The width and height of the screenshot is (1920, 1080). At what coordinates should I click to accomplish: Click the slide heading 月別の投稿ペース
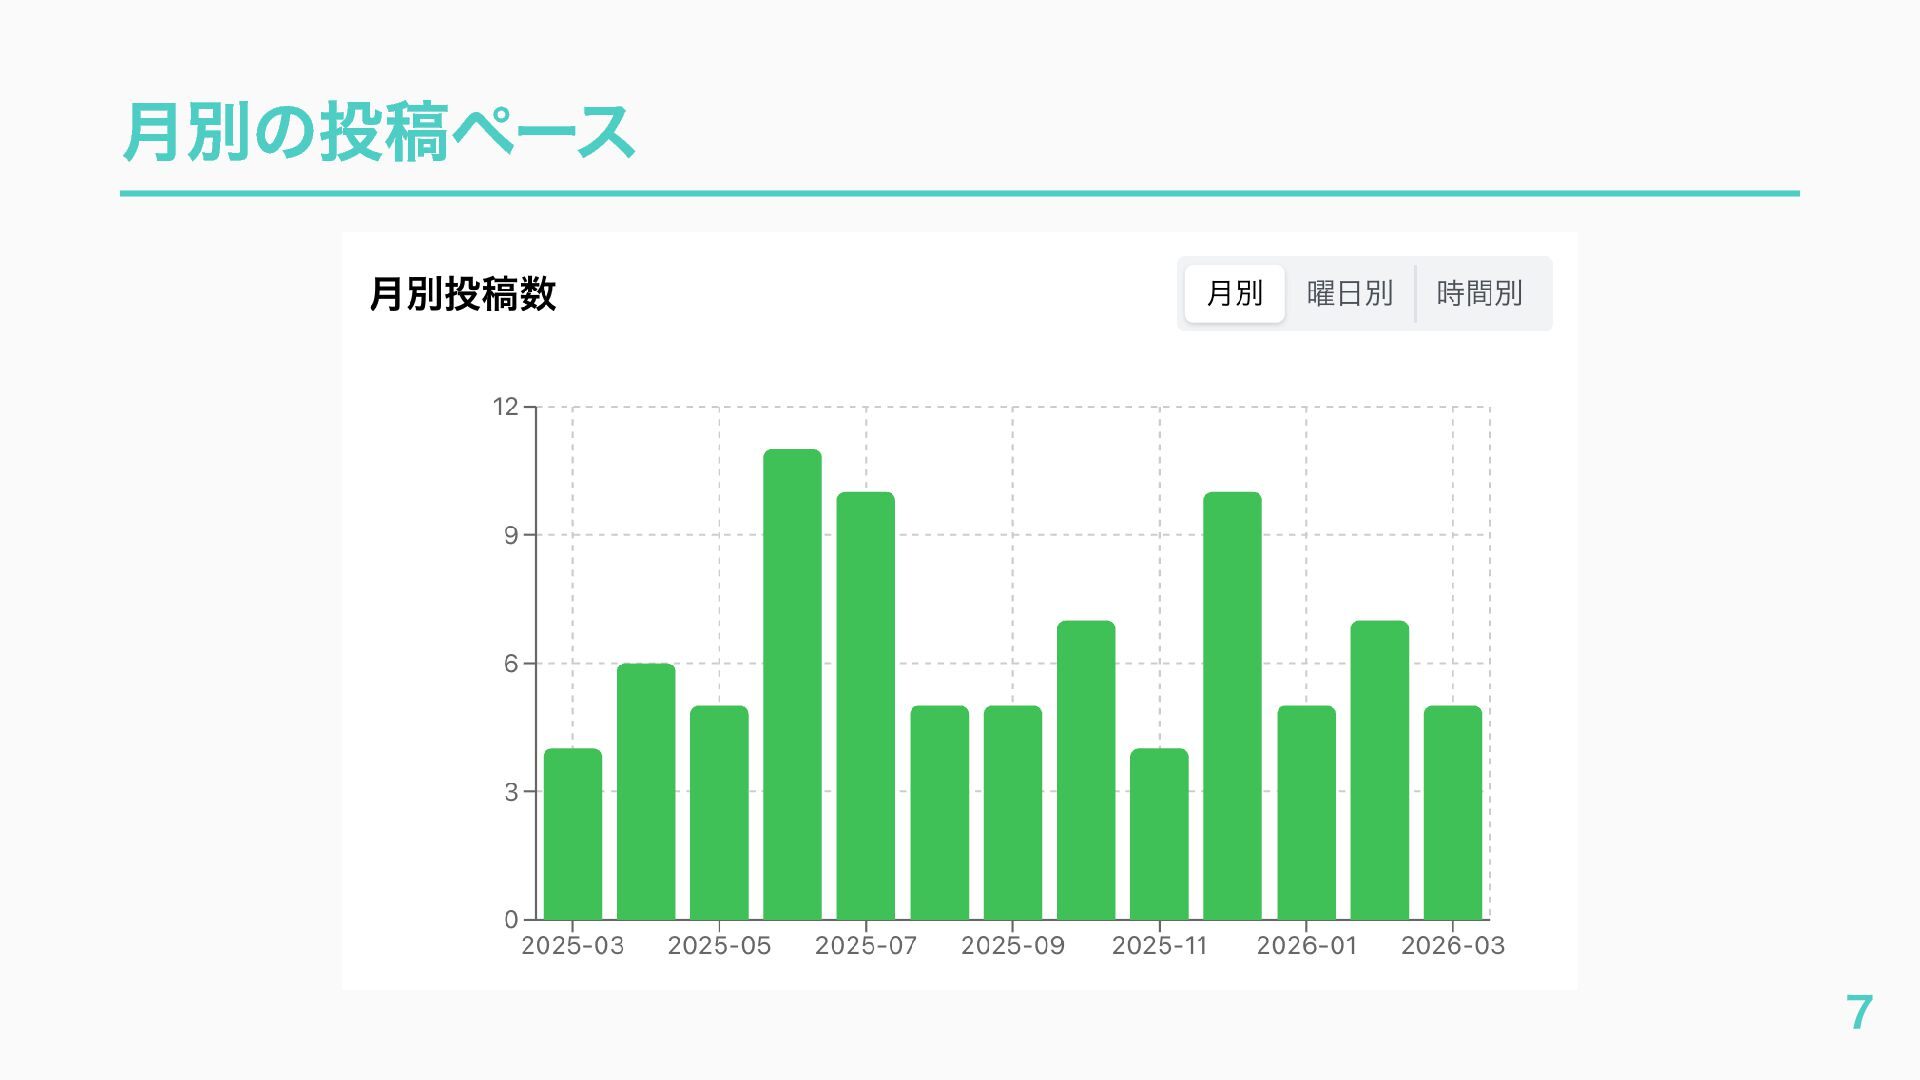pos(378,132)
